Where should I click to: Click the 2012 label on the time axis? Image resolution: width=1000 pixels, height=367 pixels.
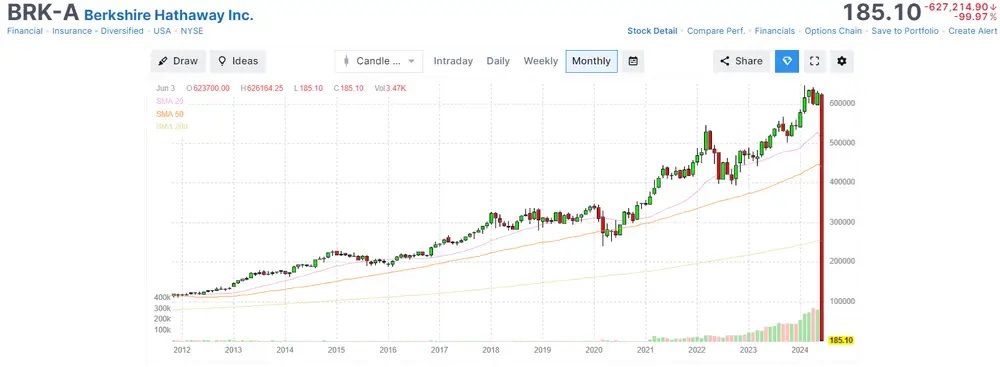point(181,350)
